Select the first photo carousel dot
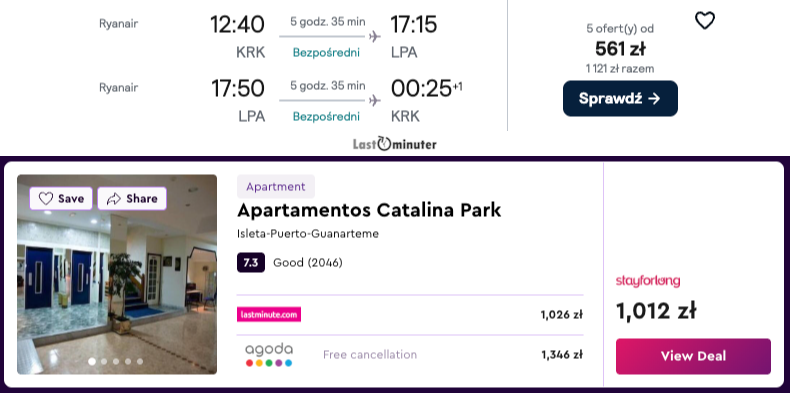The height and width of the screenshot is (393, 790). pyautogui.click(x=92, y=361)
